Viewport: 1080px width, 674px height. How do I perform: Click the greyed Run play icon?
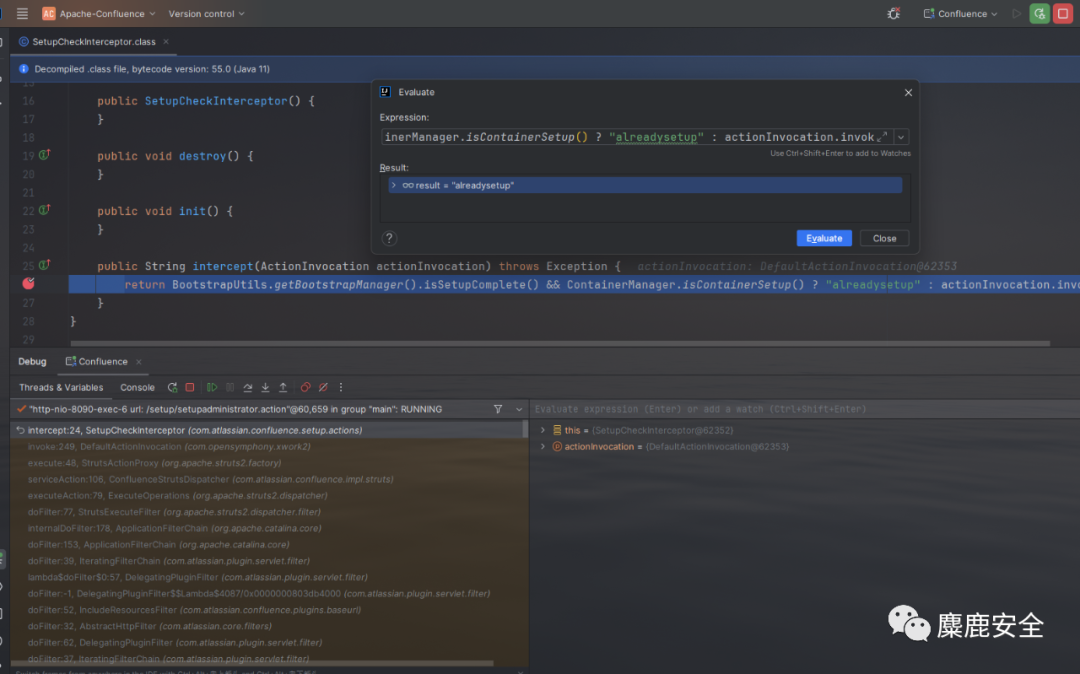click(x=1017, y=14)
